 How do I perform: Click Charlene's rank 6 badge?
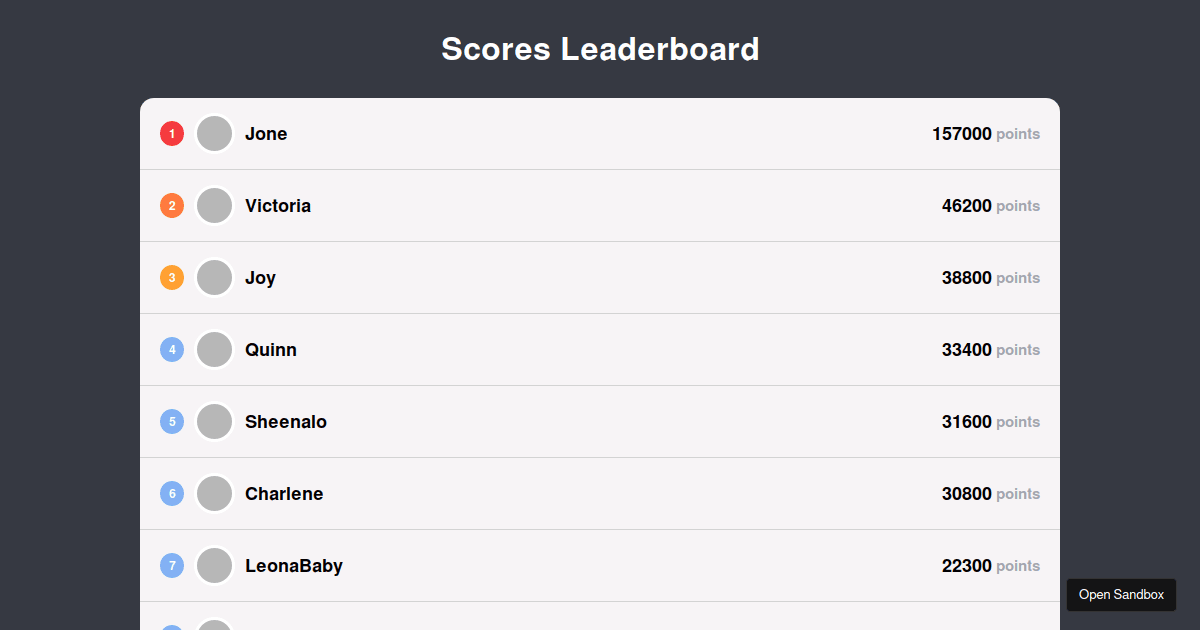(x=171, y=493)
